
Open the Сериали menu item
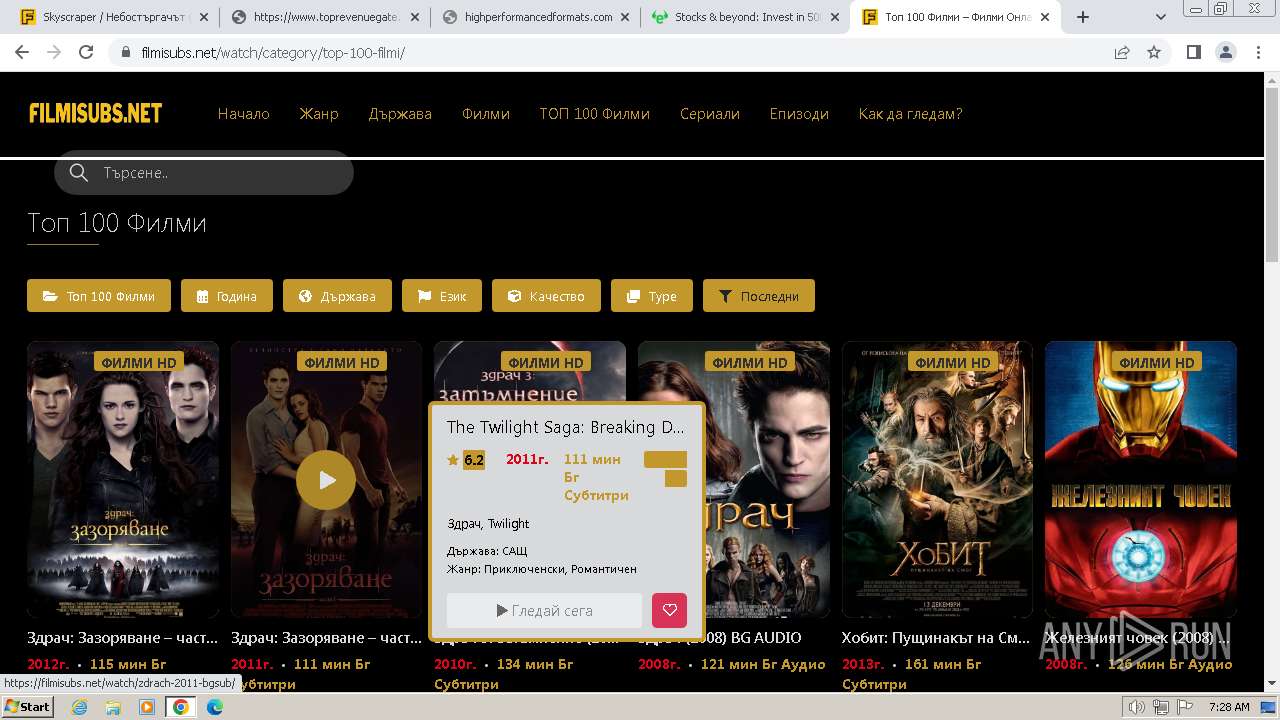(x=710, y=114)
